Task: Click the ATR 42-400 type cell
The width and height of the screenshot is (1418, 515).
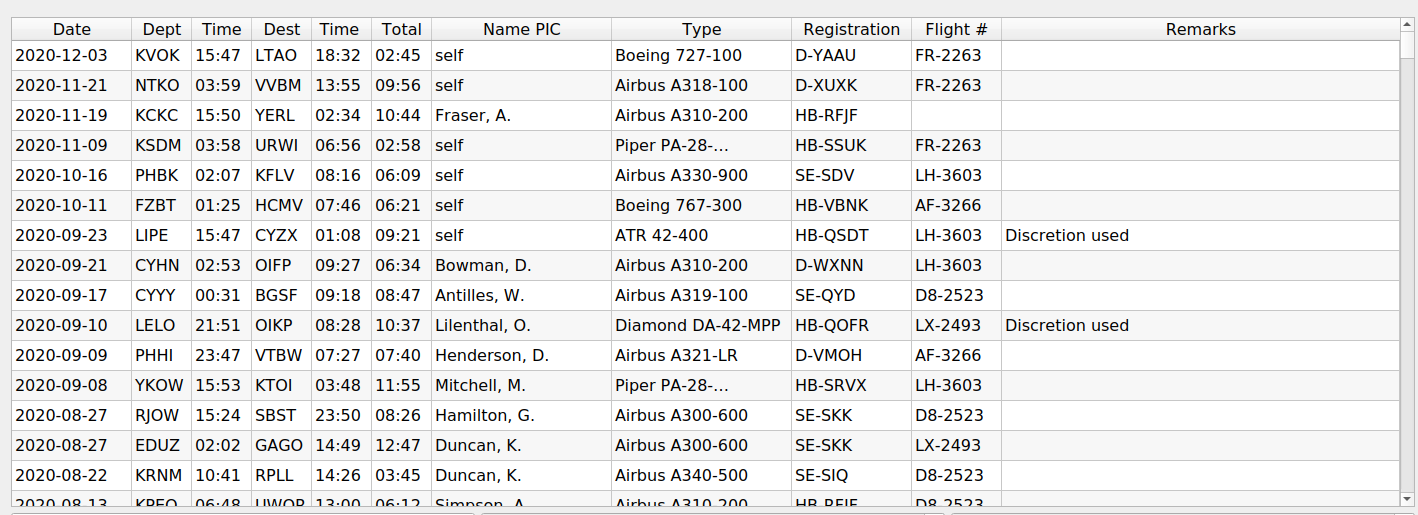Action: tap(702, 236)
